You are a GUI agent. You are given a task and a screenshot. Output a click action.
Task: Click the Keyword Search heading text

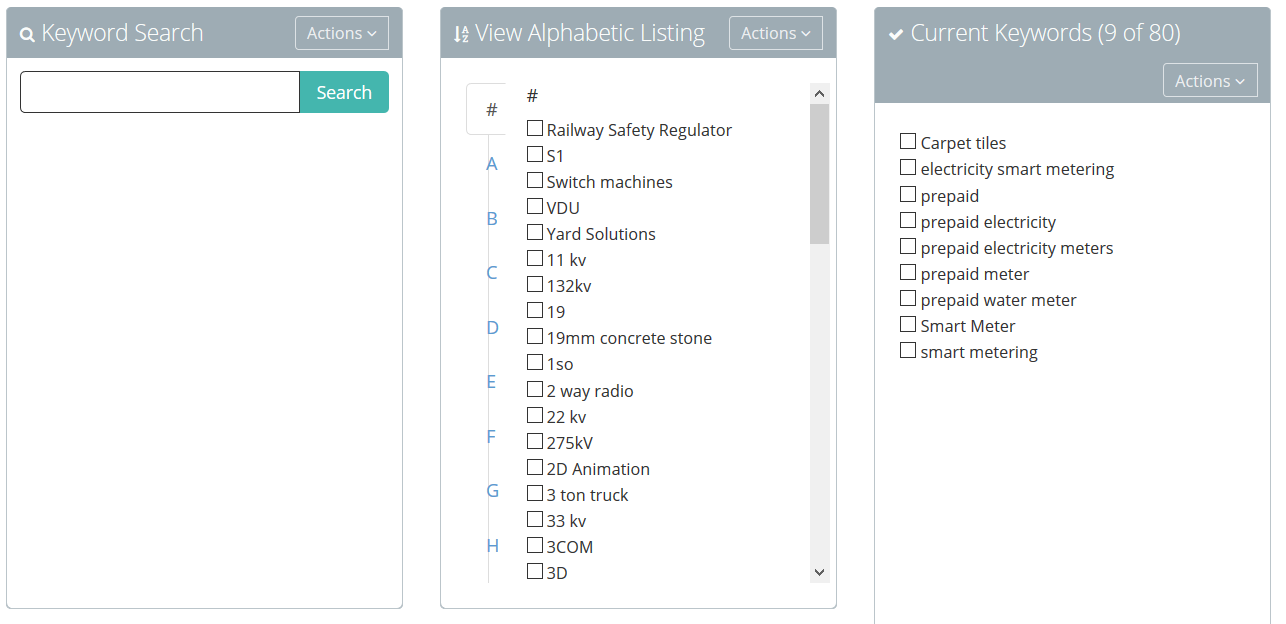coord(122,33)
